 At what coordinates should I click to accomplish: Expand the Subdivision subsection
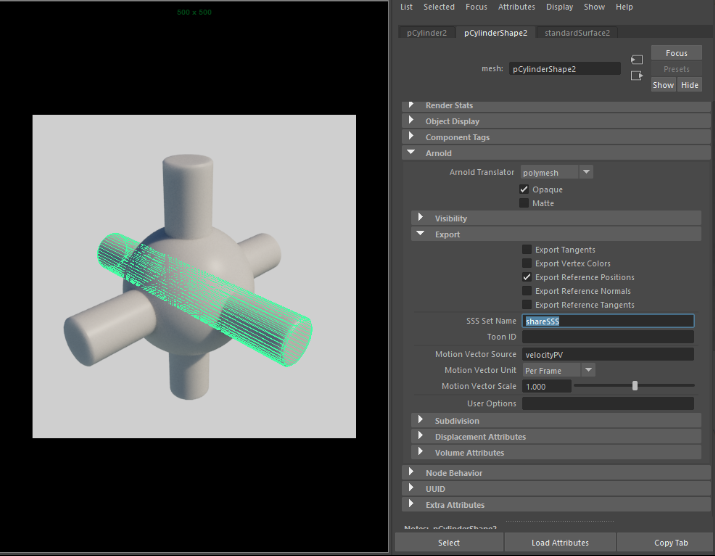coord(556,421)
